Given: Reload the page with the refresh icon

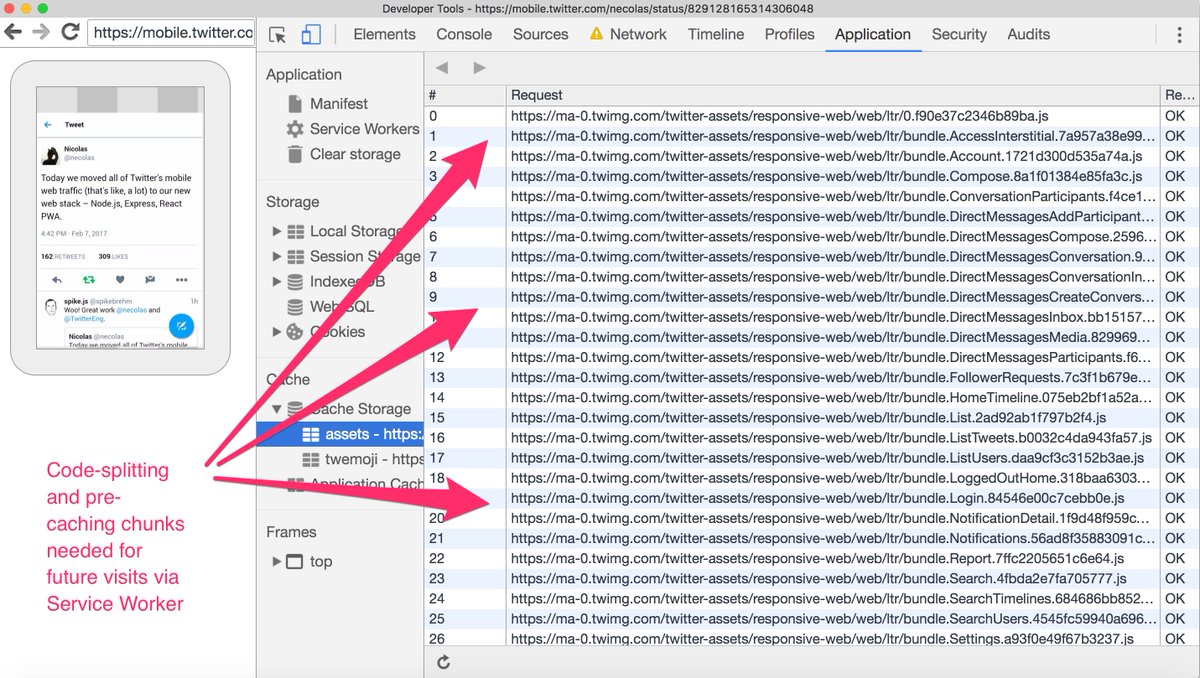Looking at the screenshot, I should point(70,32).
